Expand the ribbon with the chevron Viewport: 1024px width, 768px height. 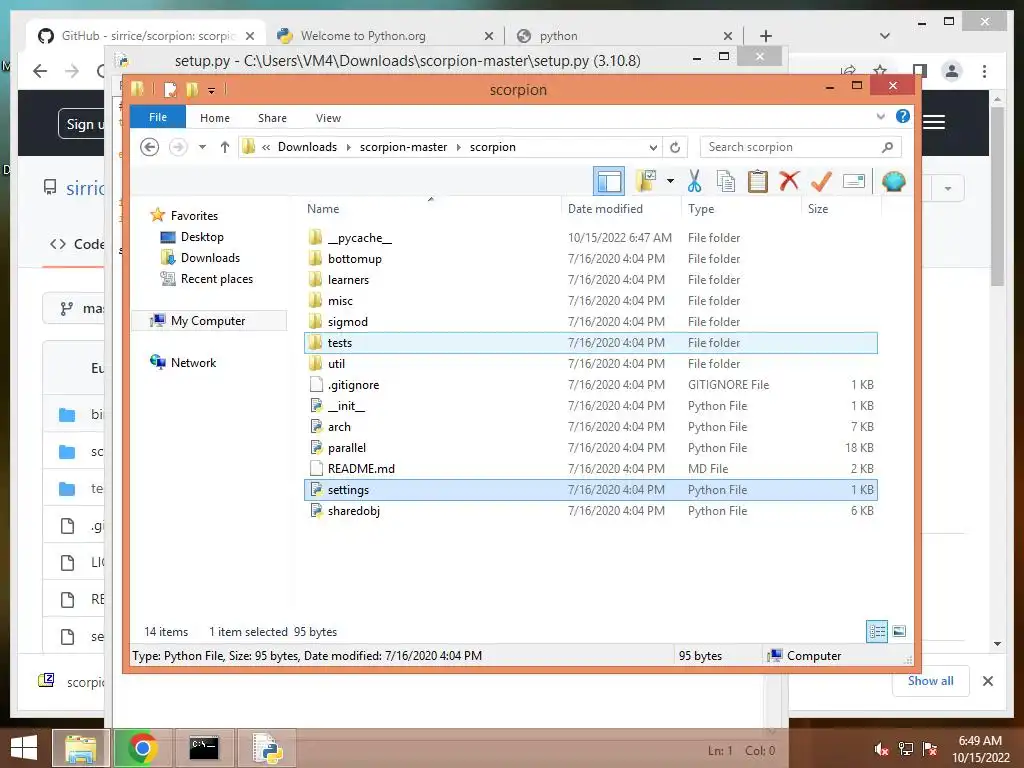click(880, 117)
